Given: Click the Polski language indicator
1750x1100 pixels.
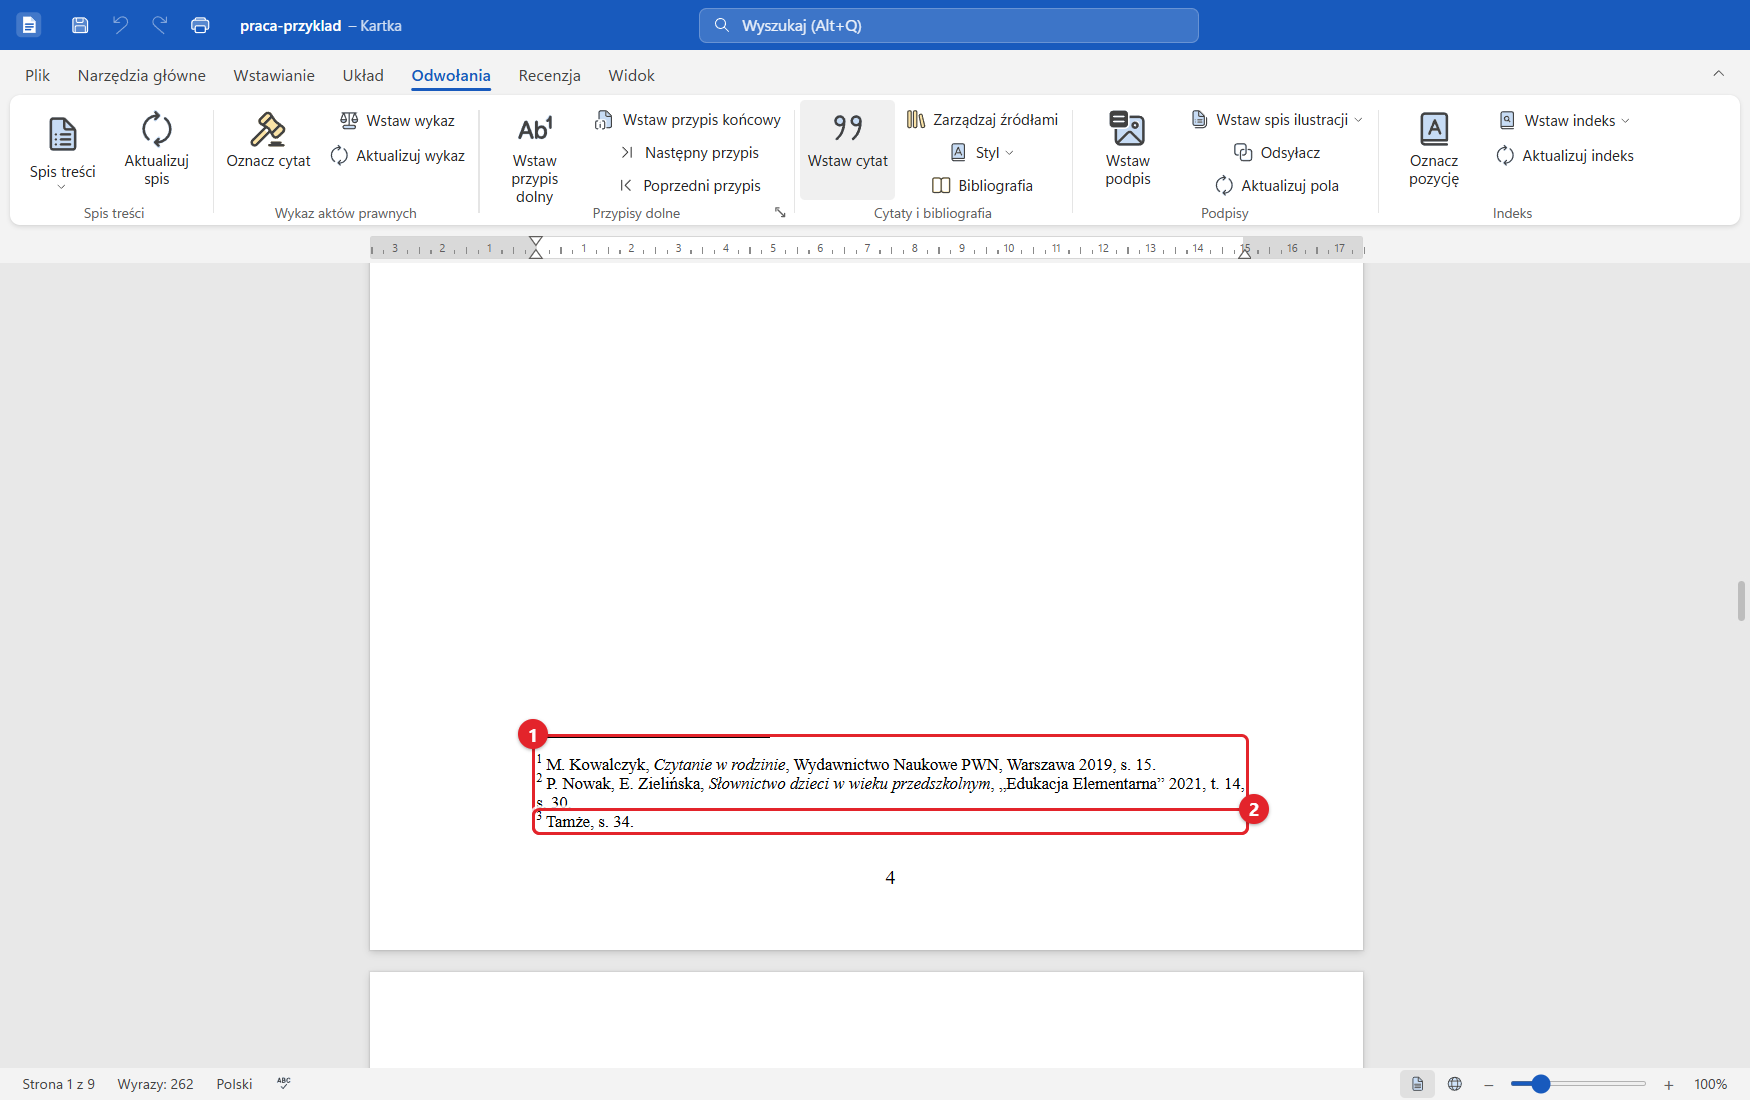Looking at the screenshot, I should pos(234,1084).
